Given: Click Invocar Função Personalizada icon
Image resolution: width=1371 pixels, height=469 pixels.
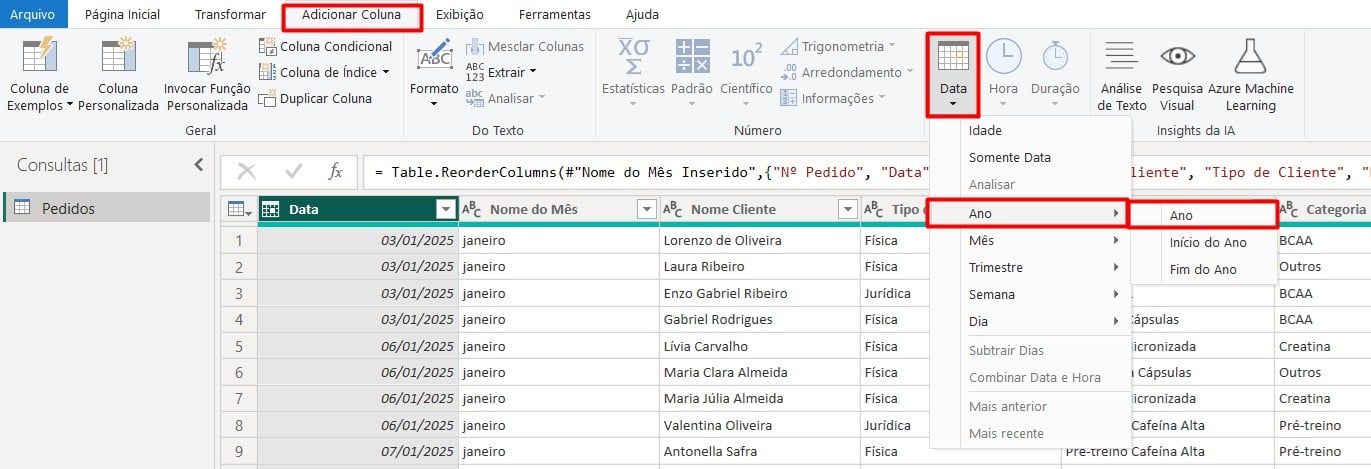Looking at the screenshot, I should coord(207,56).
